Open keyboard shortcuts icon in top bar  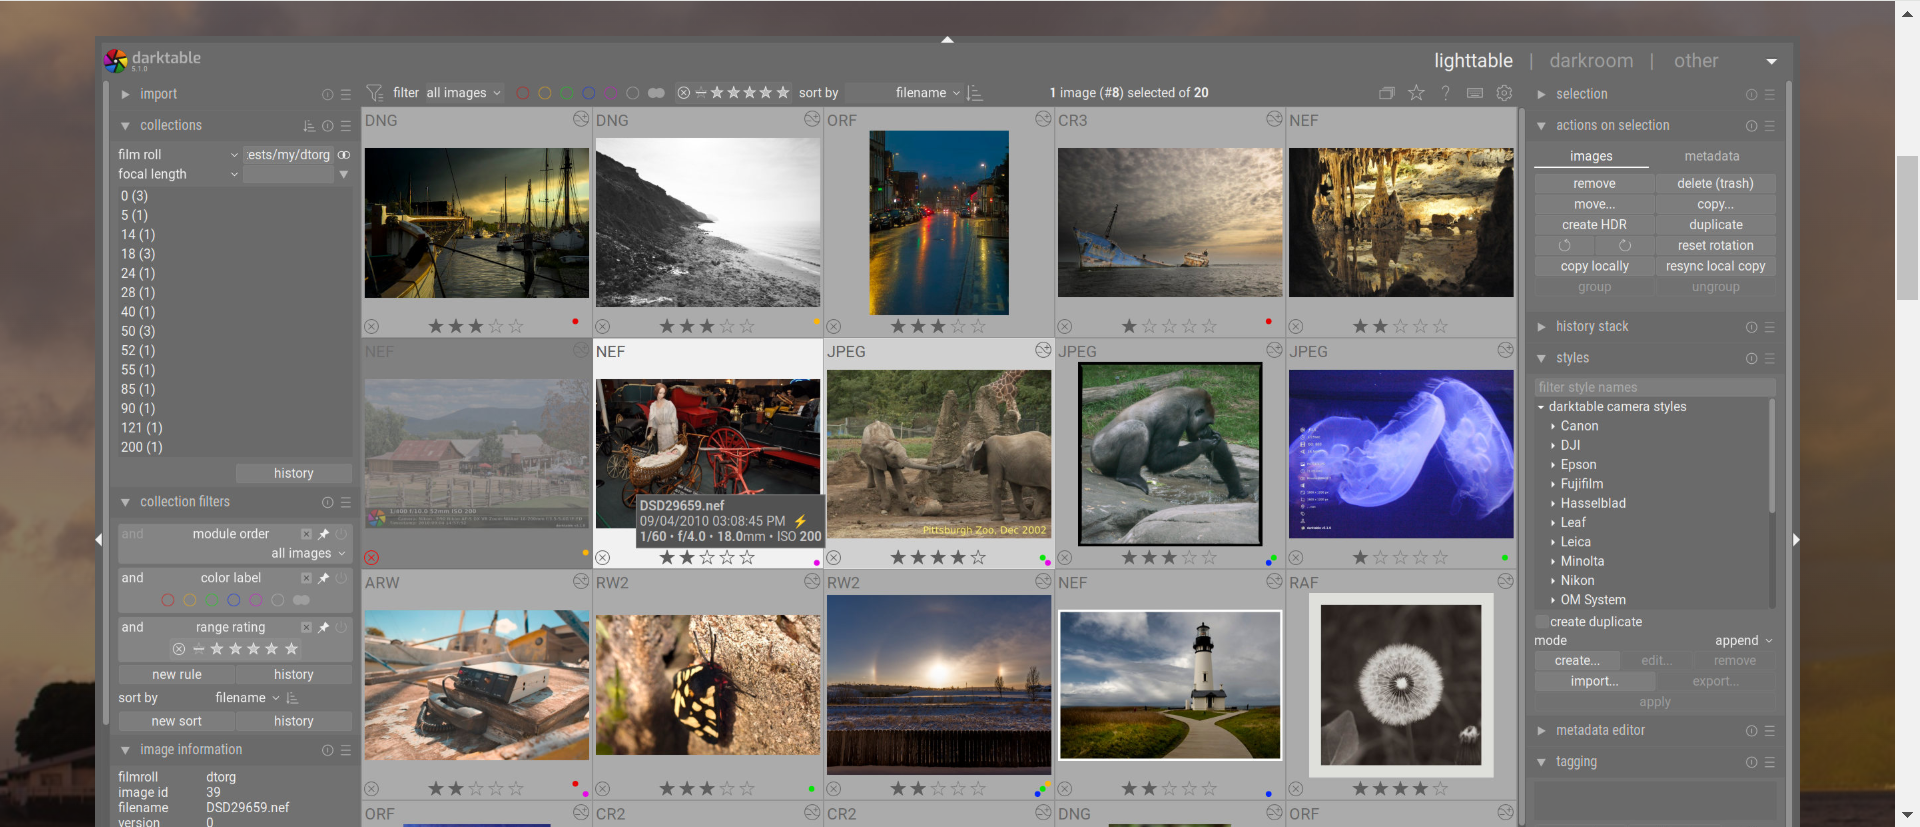point(1475,93)
